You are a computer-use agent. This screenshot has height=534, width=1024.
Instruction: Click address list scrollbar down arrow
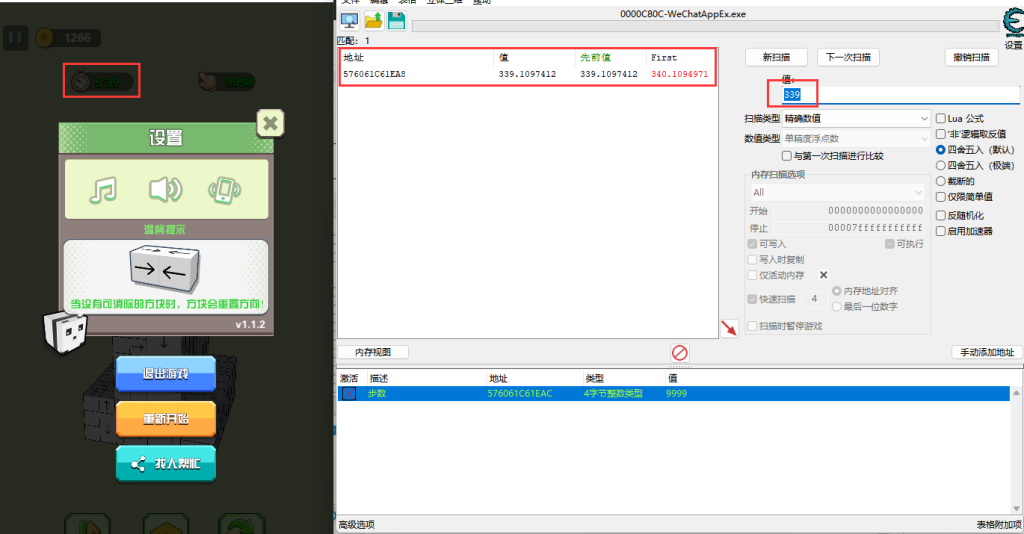click(x=1016, y=509)
